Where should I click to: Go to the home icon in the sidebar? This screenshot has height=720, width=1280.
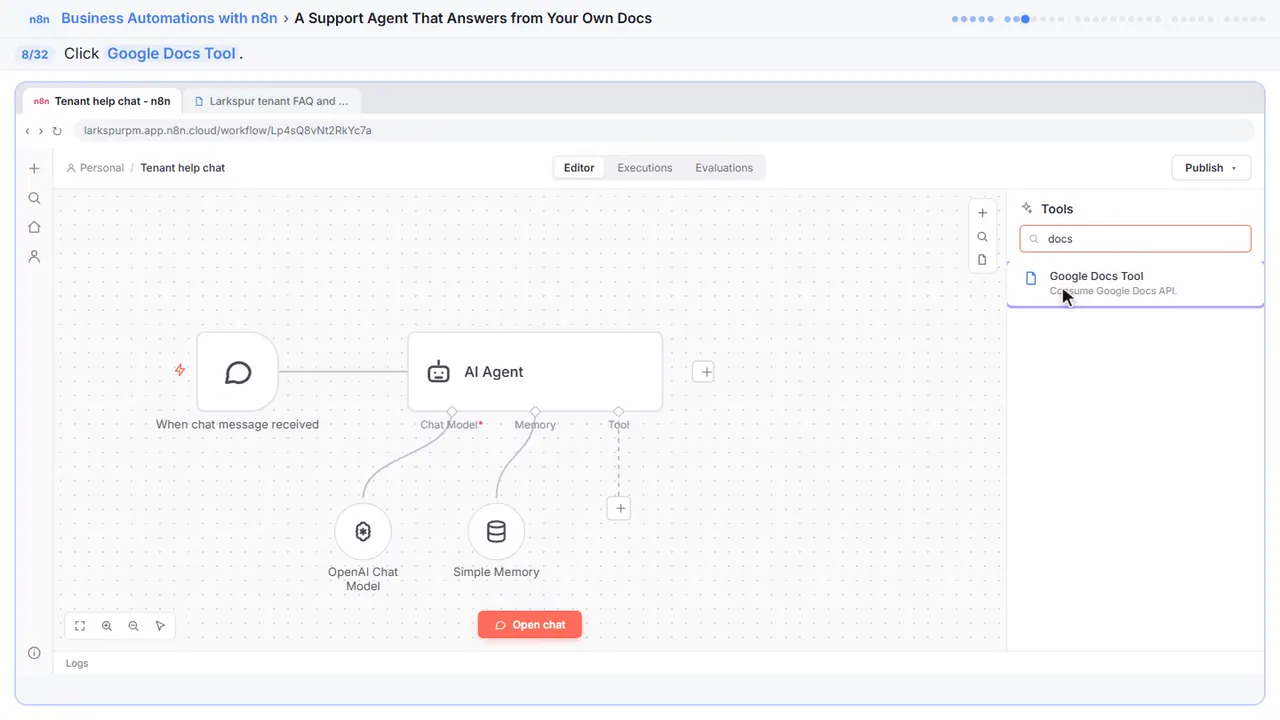coord(34,227)
